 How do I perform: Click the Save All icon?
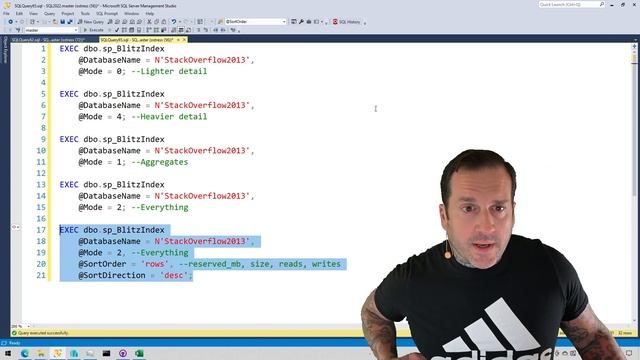point(70,22)
